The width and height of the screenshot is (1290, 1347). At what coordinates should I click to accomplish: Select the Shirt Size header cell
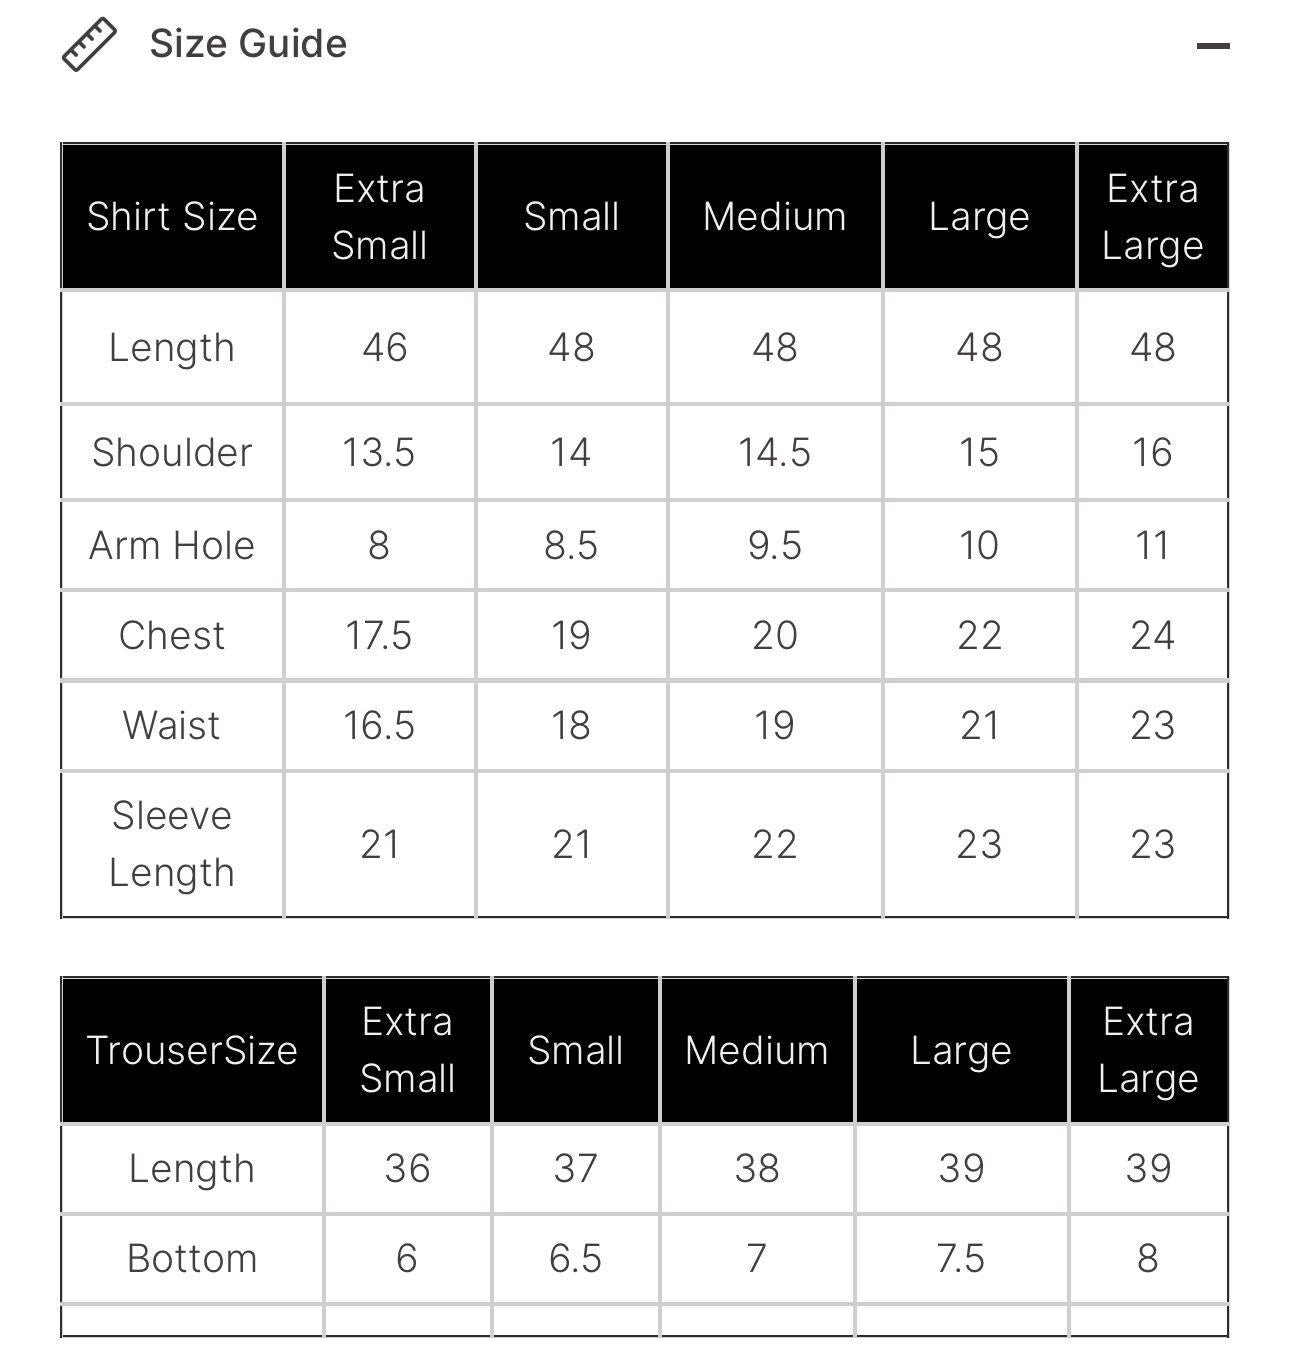click(172, 217)
